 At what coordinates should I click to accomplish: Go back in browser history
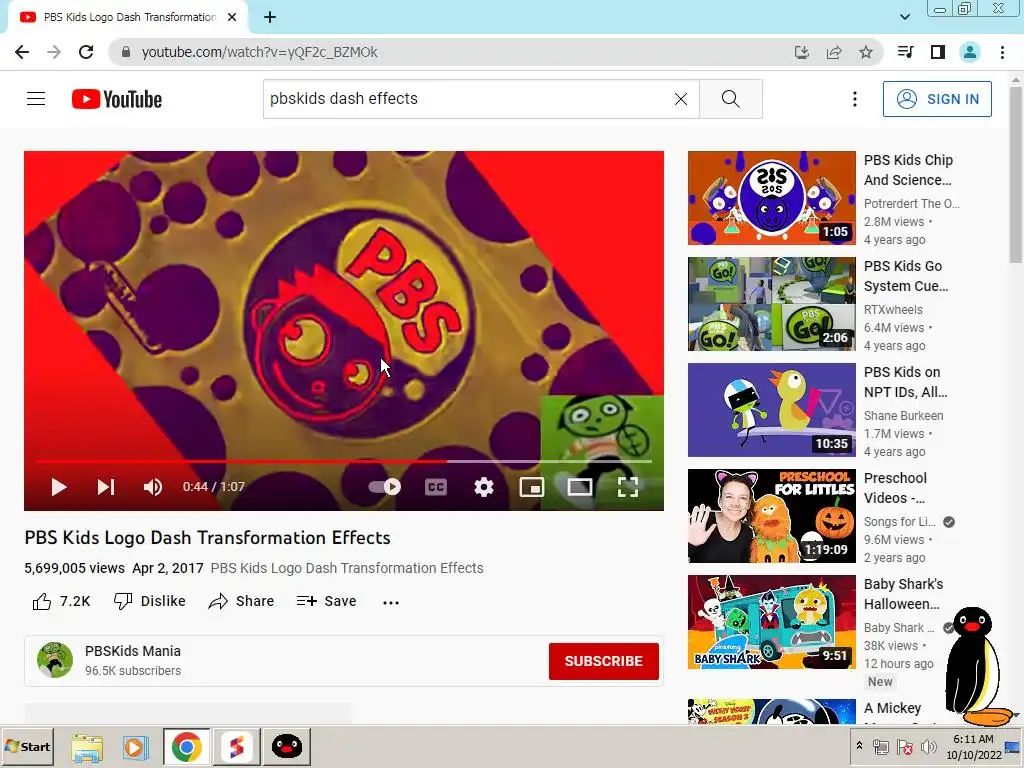pyautogui.click(x=22, y=52)
